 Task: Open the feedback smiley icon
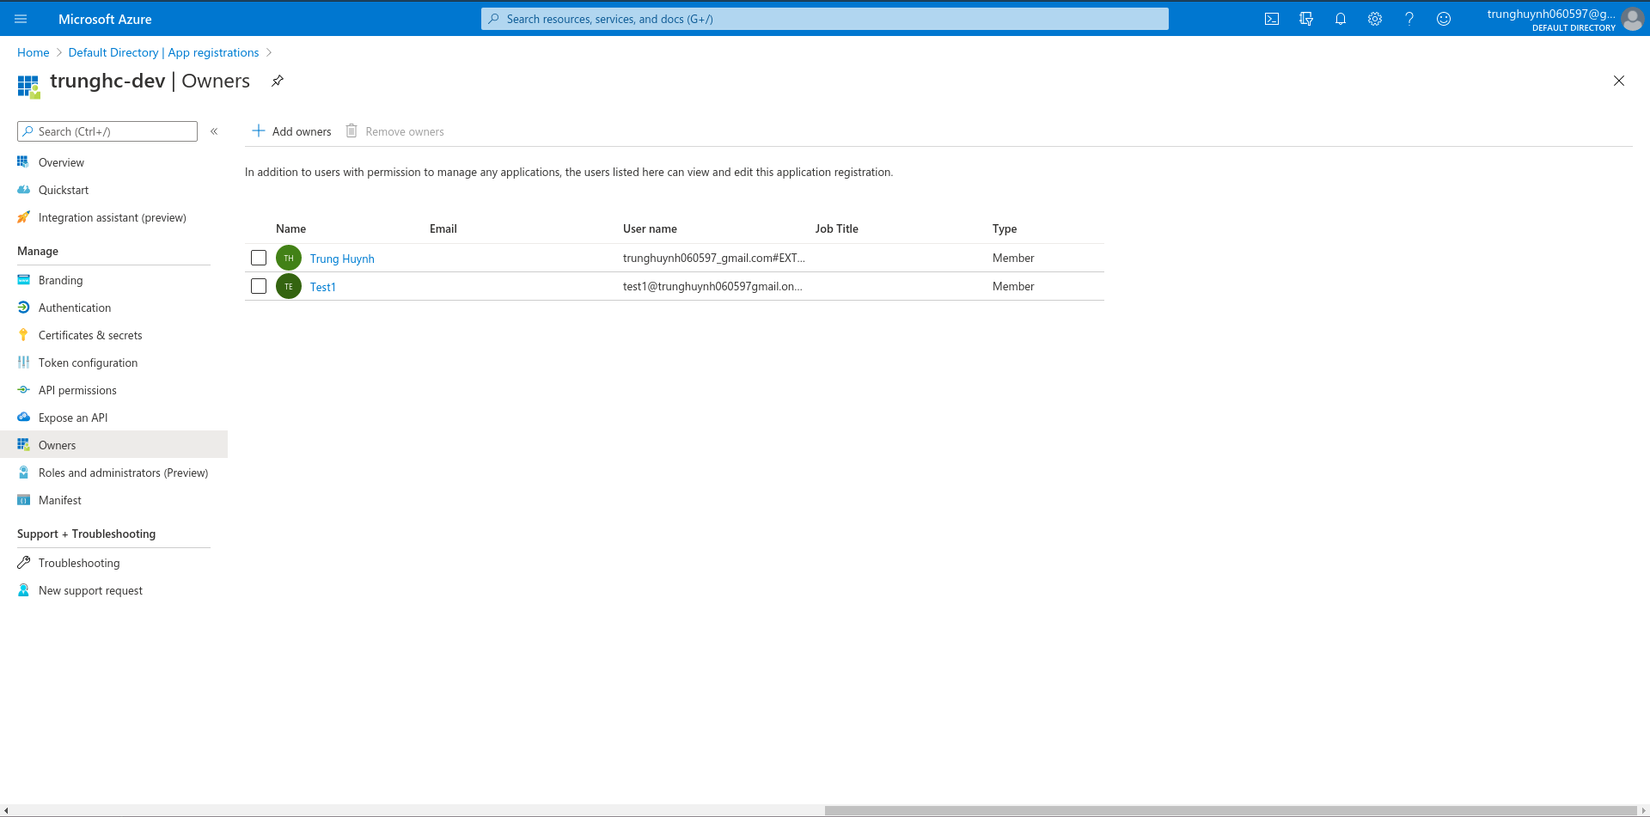[1444, 19]
